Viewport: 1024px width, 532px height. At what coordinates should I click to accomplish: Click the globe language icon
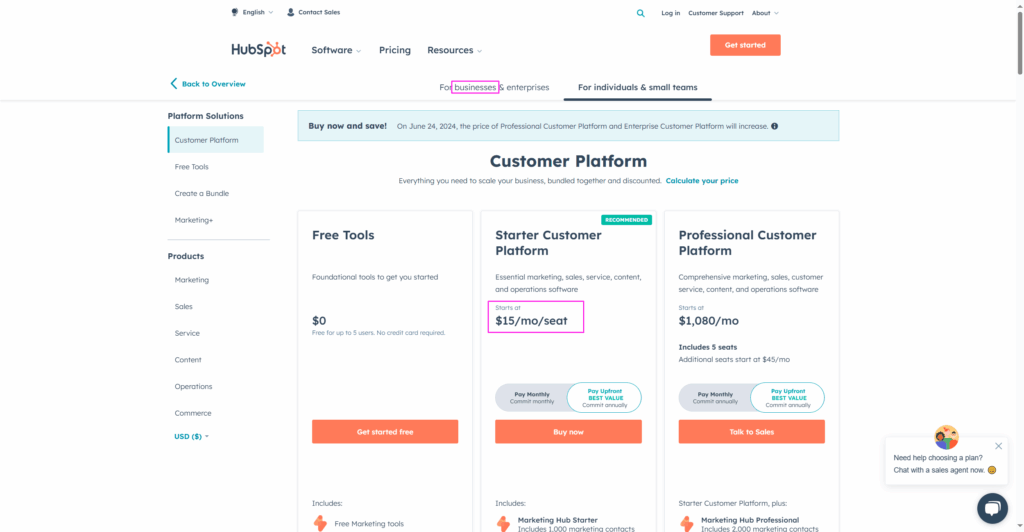(x=235, y=12)
